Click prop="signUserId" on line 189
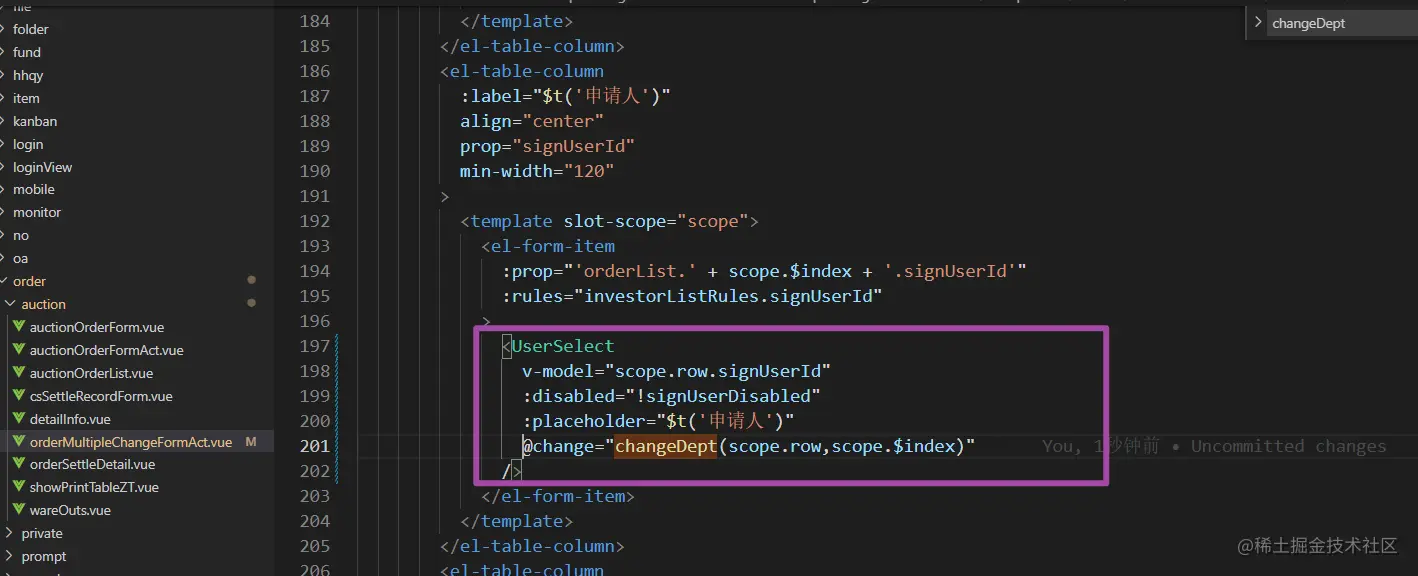The height and width of the screenshot is (576, 1418). tap(547, 146)
